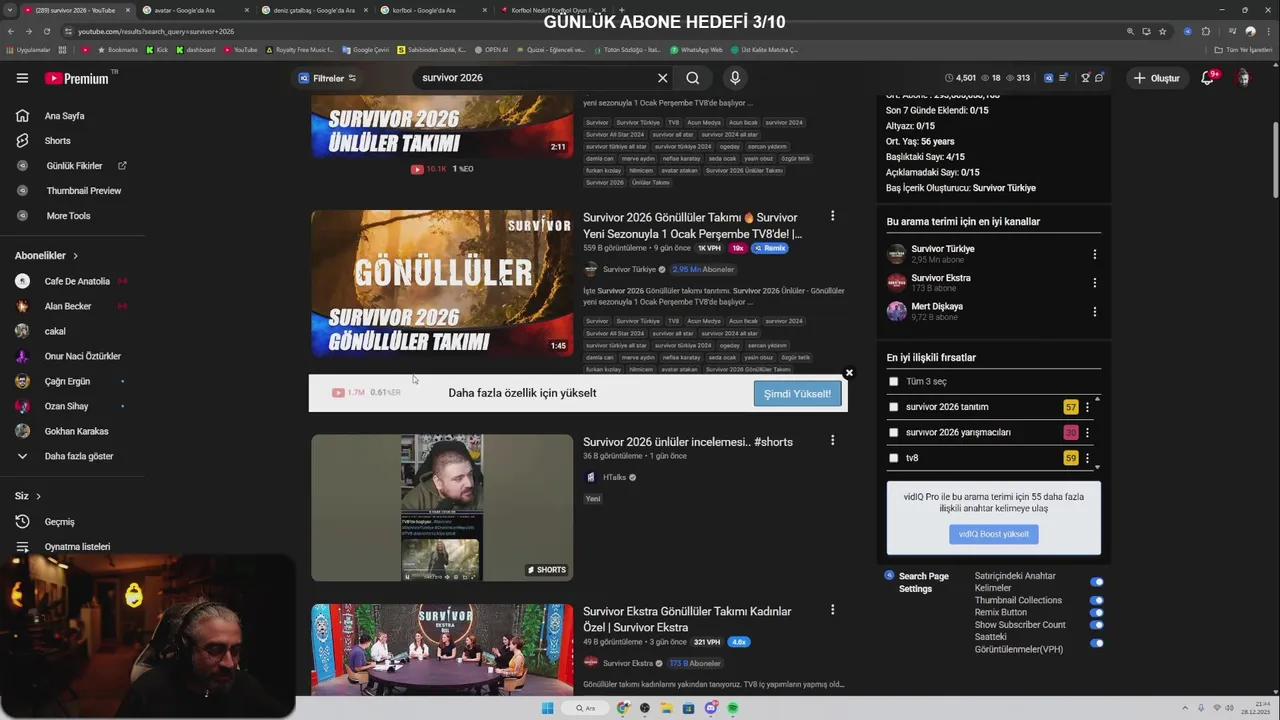This screenshot has width=1280, height=720.
Task: Check the survivor 2026 tanıtım checkbox
Action: [894, 407]
